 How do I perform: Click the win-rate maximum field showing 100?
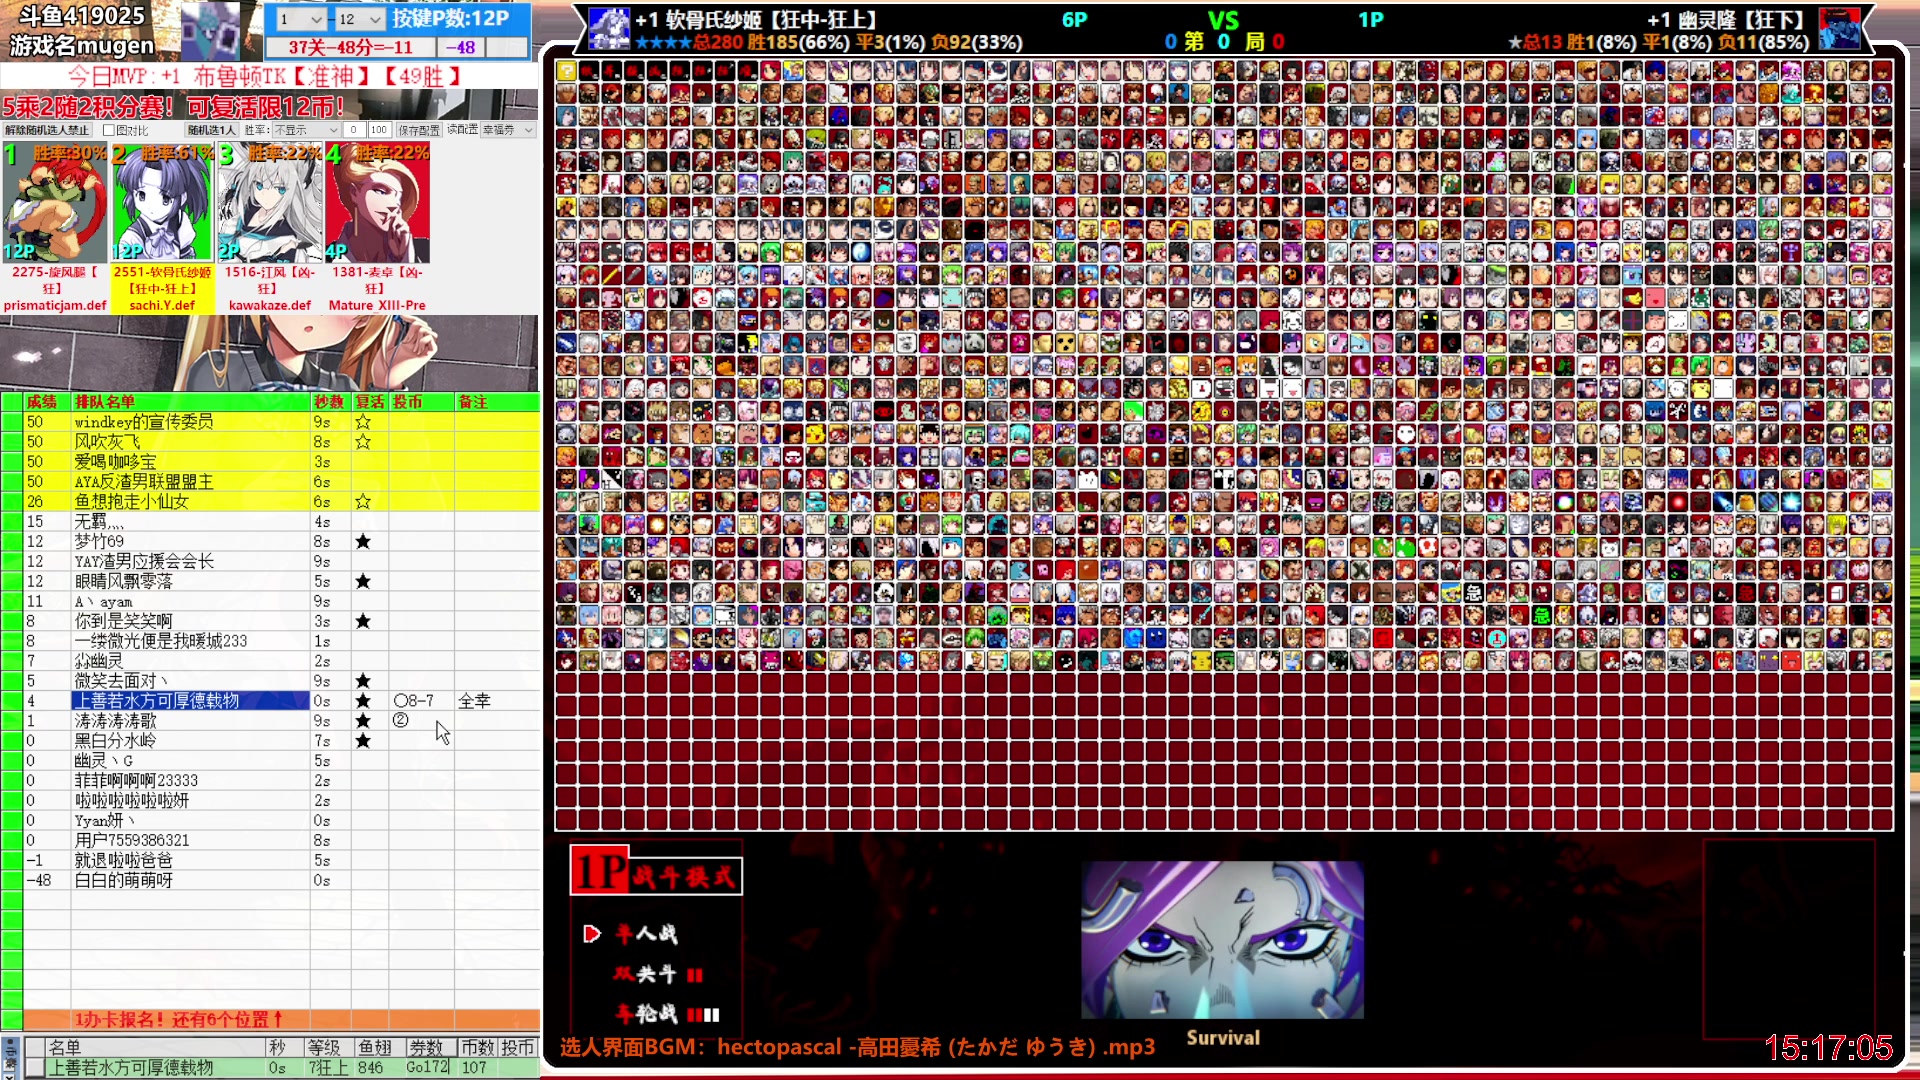pyautogui.click(x=379, y=130)
